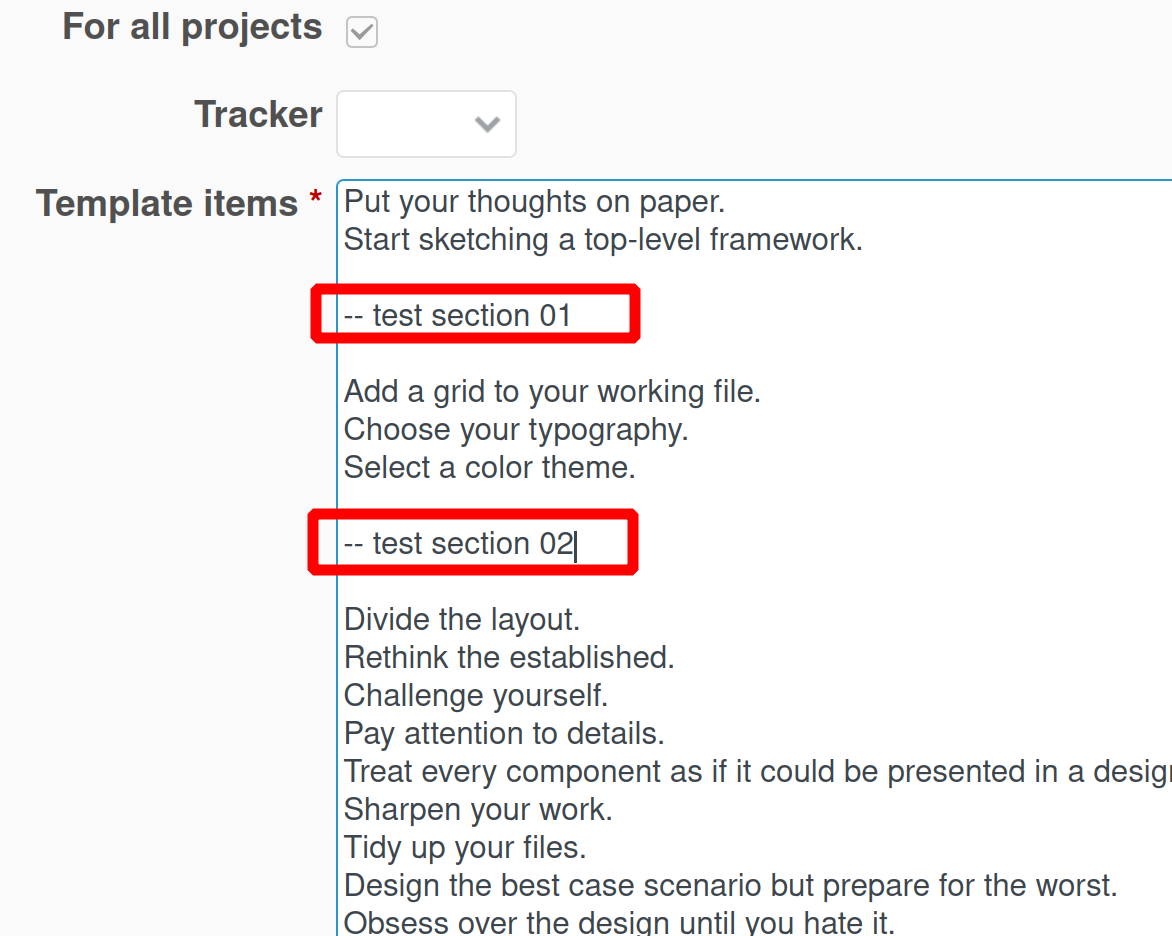The height and width of the screenshot is (936, 1172).
Task: Click the red asterisk beside Template items
Action: pyautogui.click(x=324, y=202)
